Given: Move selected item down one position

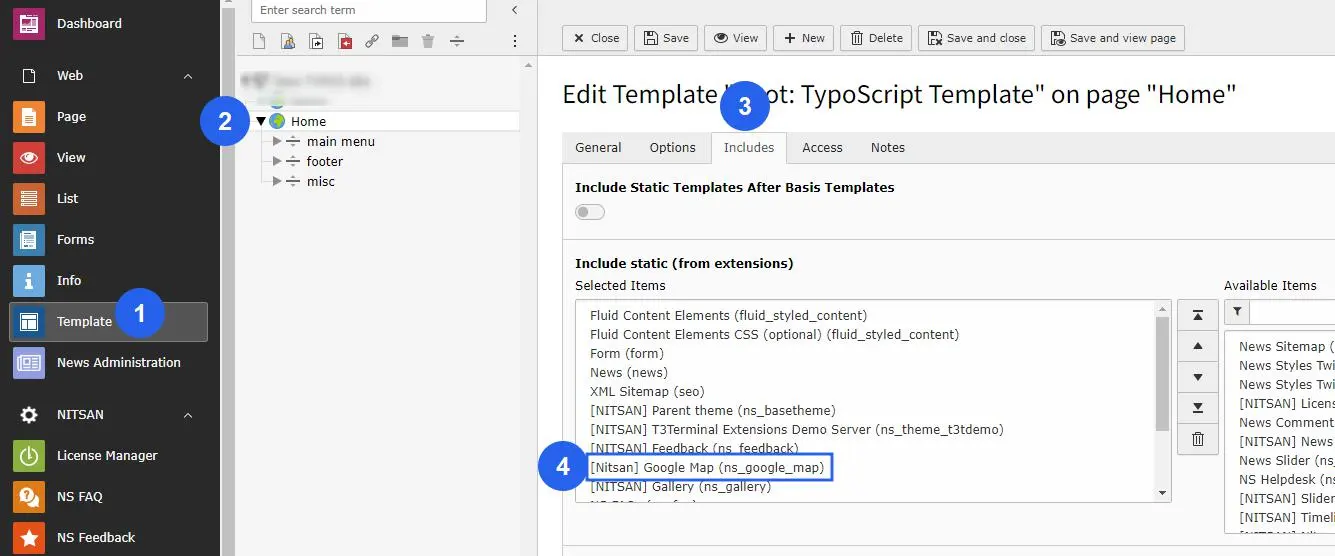Looking at the screenshot, I should [1198, 378].
